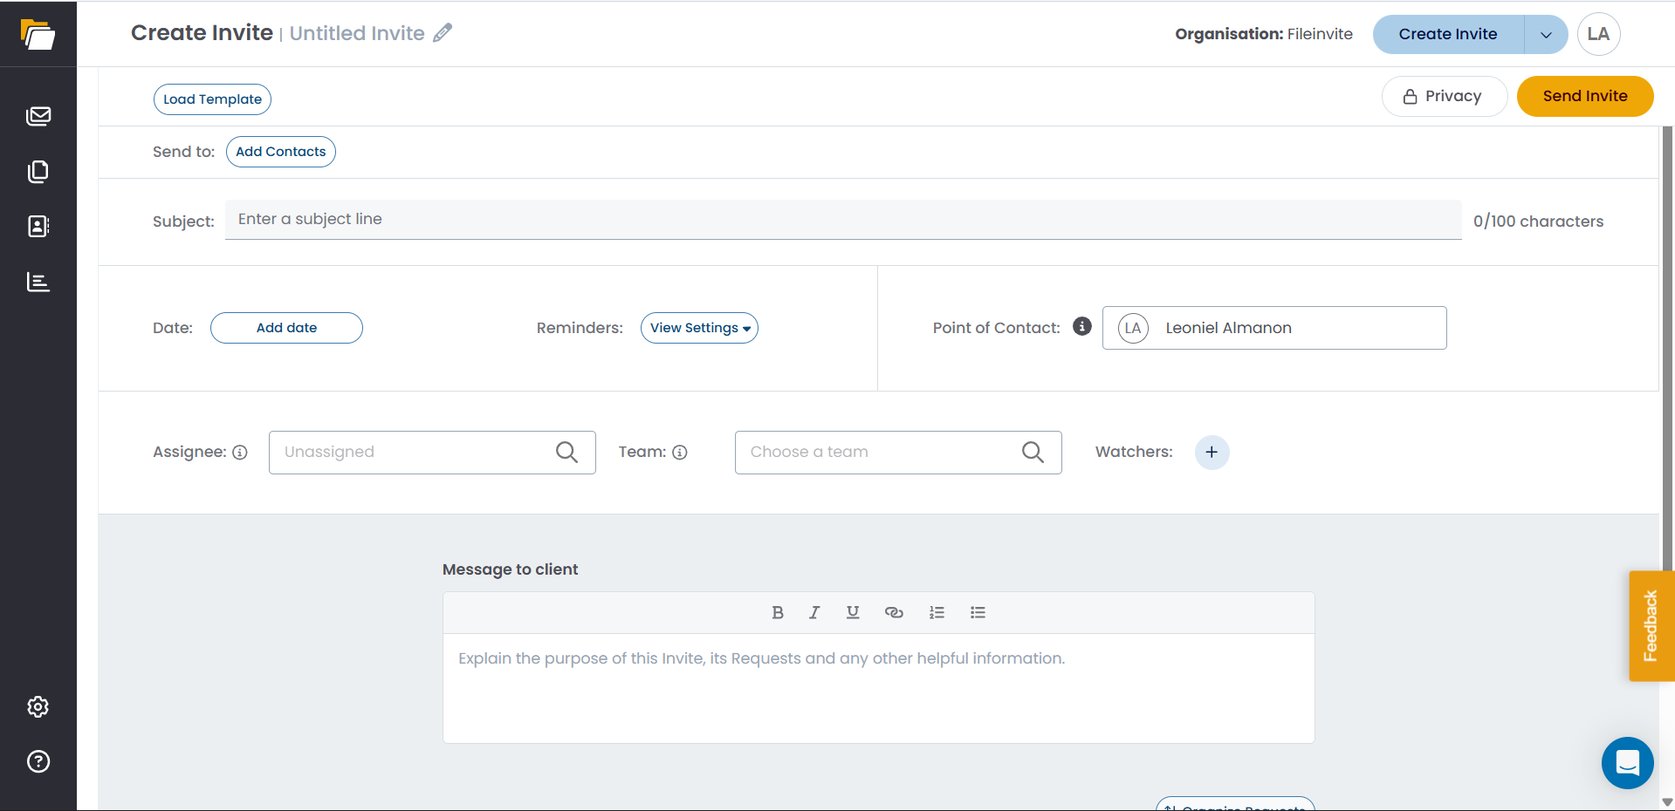The image size is (1675, 811).
Task: Click the FileInvite folder logo
Action: 38,34
